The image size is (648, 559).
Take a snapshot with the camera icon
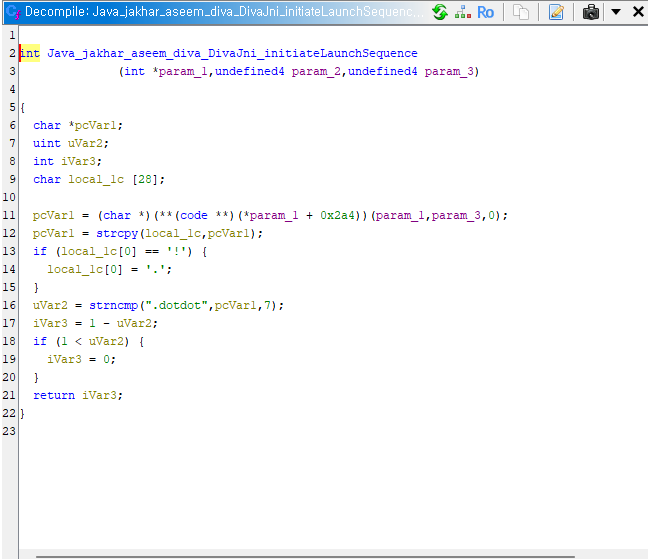pos(591,12)
